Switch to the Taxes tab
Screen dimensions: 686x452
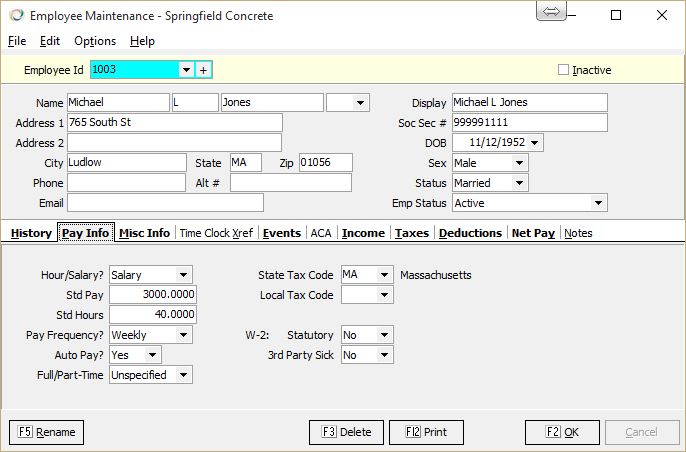pyautogui.click(x=411, y=233)
